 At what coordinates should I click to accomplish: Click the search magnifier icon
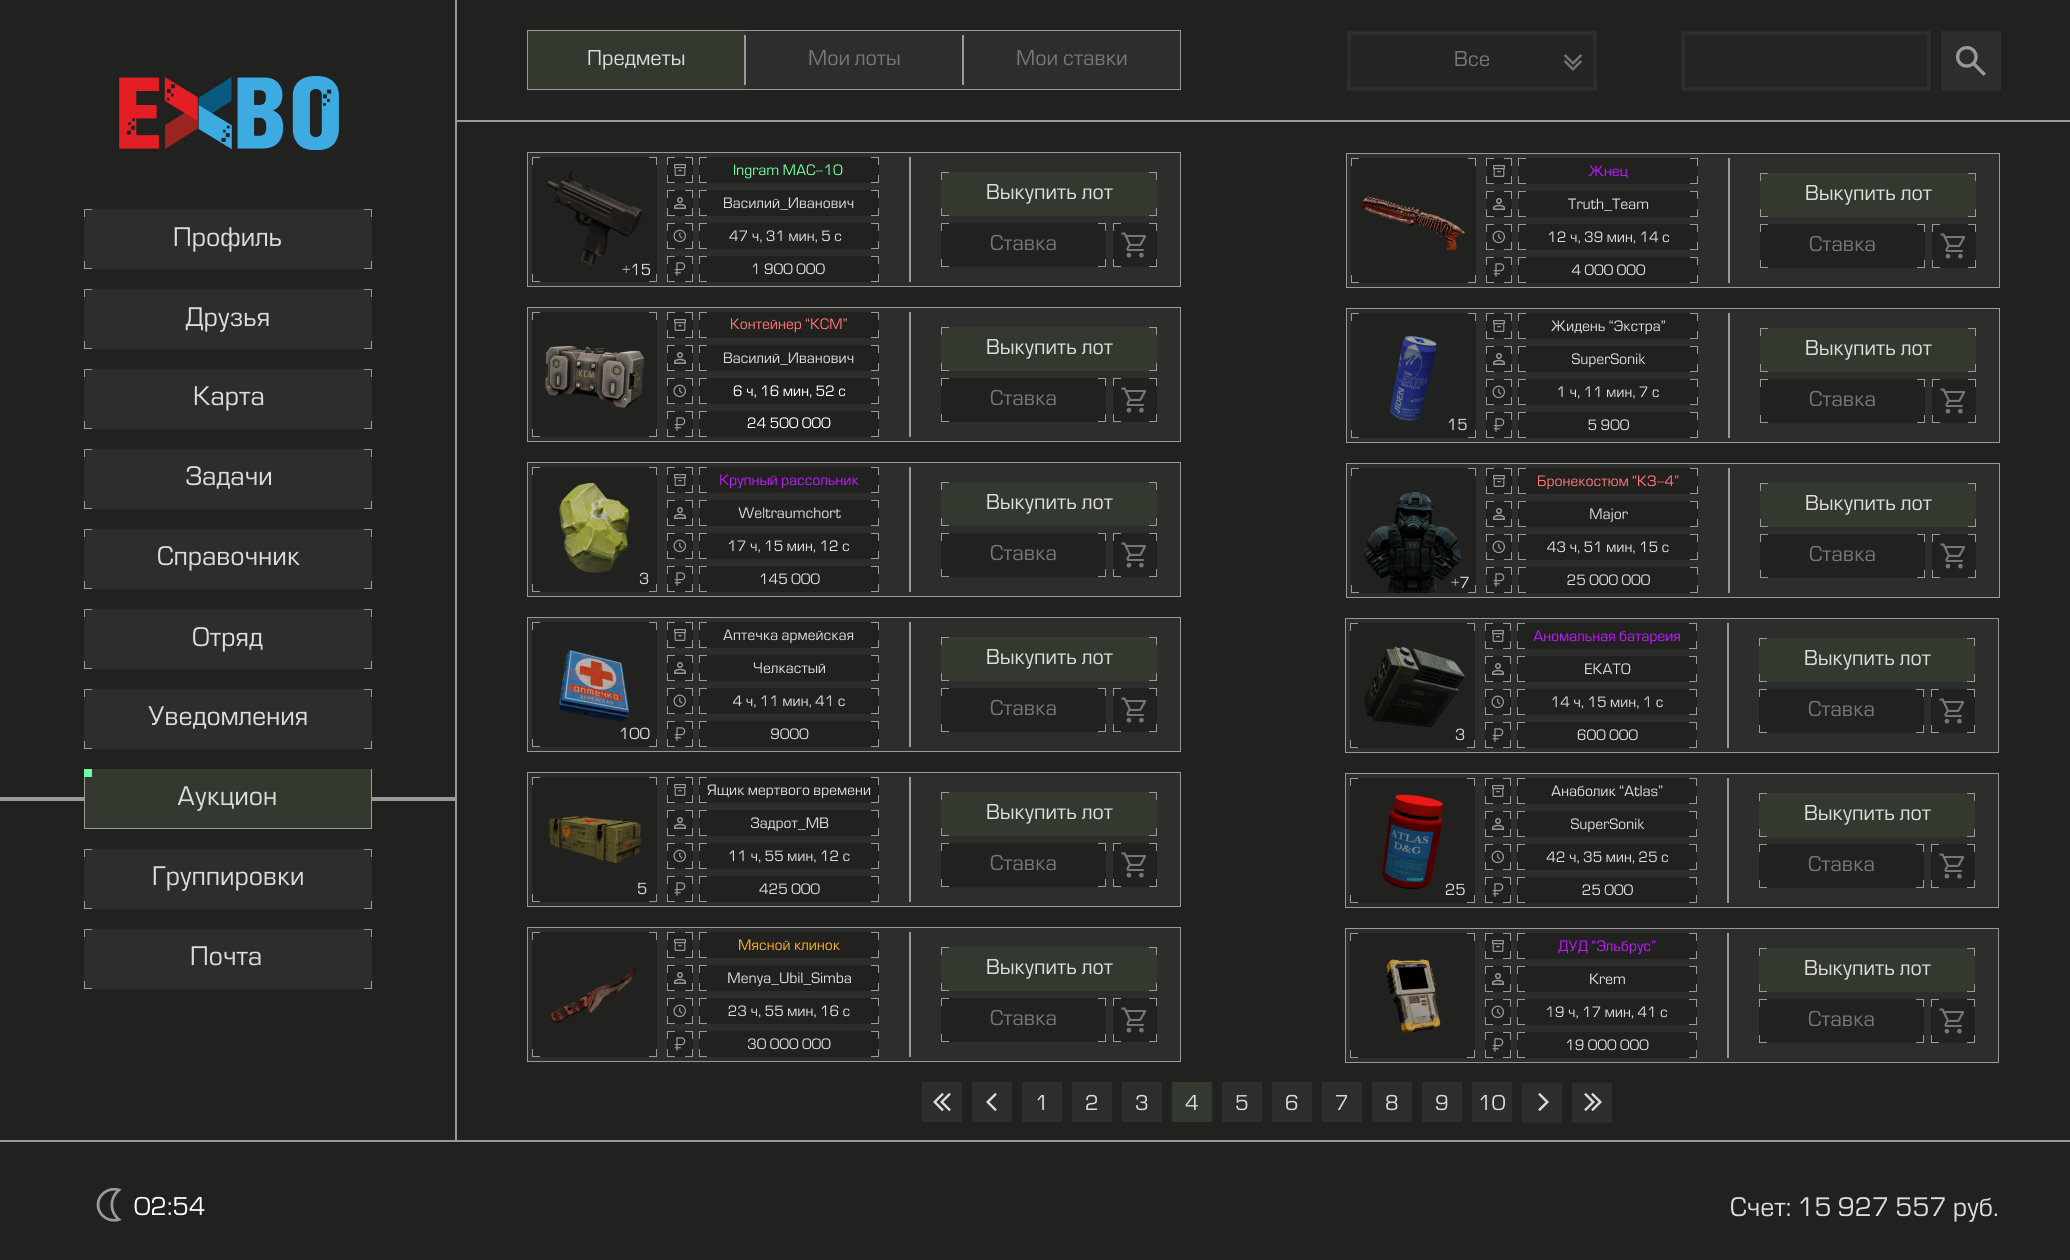point(1970,61)
